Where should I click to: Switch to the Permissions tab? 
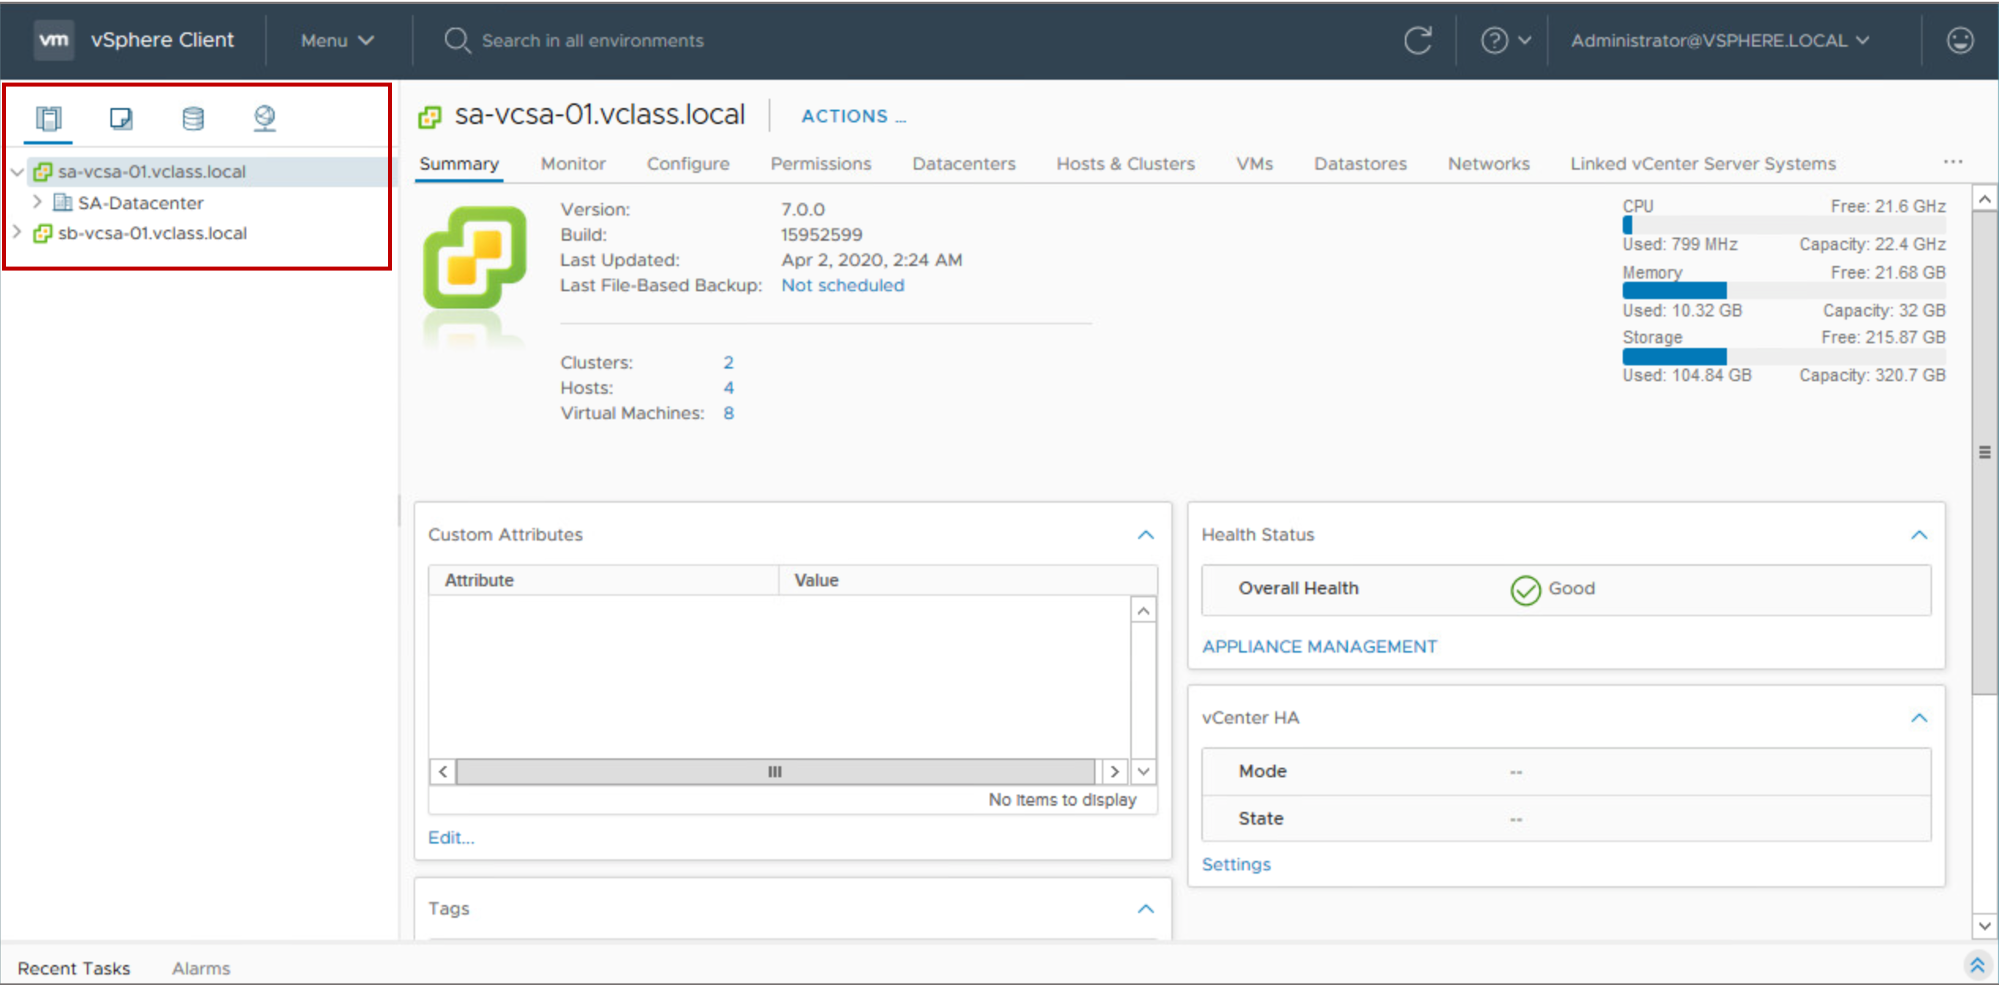point(821,164)
